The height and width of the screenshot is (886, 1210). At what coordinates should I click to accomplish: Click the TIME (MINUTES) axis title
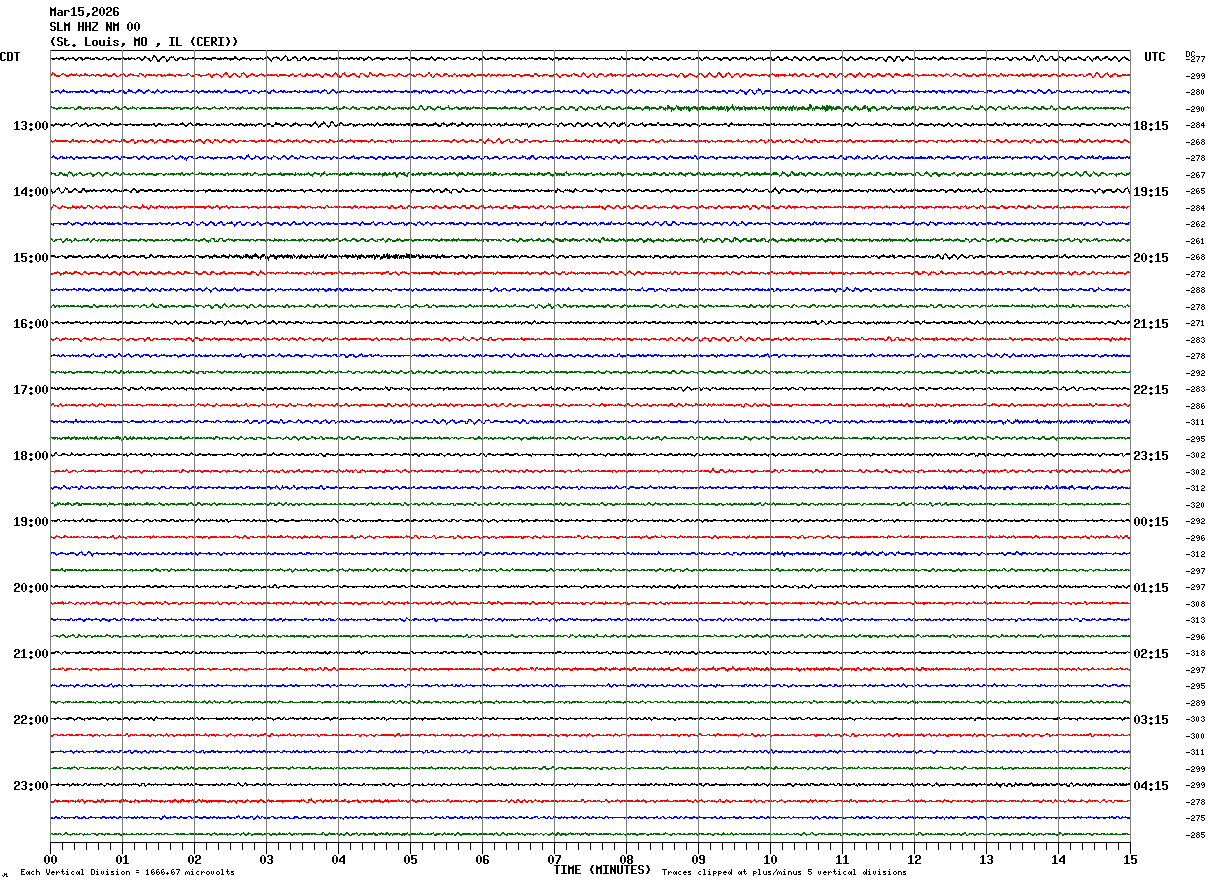(x=602, y=870)
